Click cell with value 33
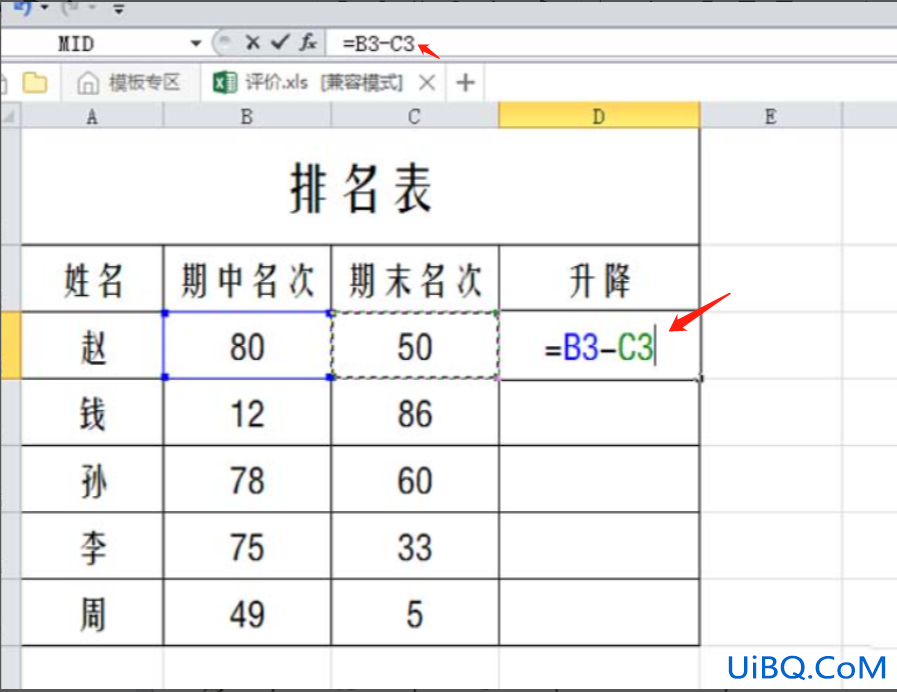 415,546
